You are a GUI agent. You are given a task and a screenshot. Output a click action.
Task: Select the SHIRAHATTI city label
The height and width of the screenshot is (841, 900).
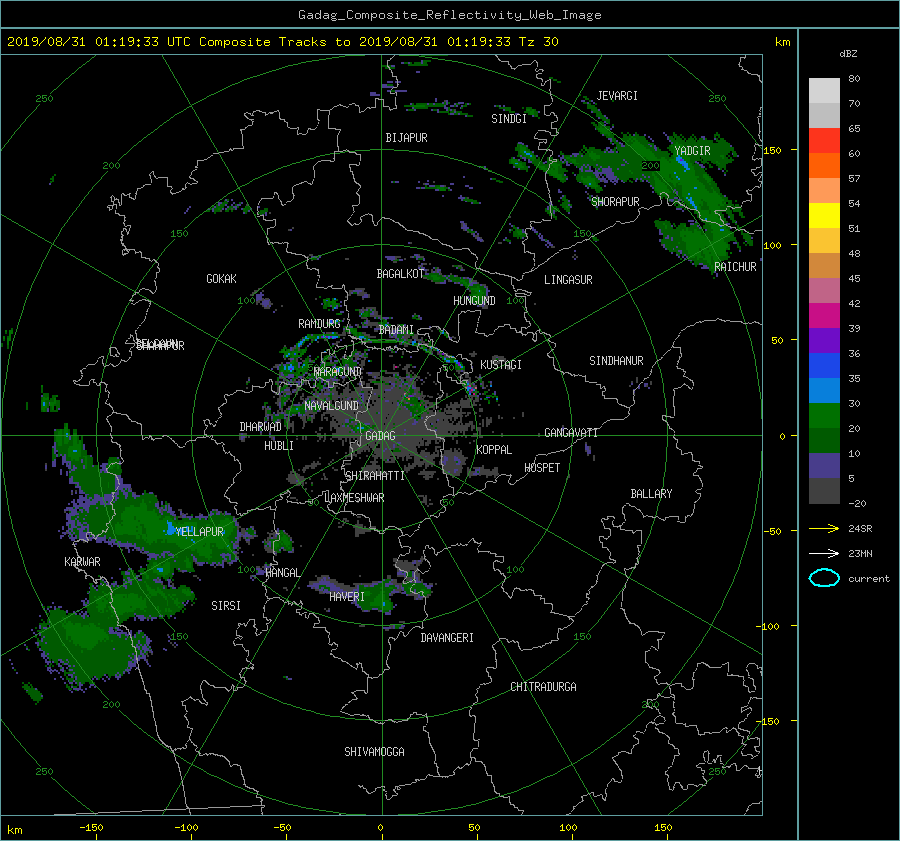[x=374, y=475]
